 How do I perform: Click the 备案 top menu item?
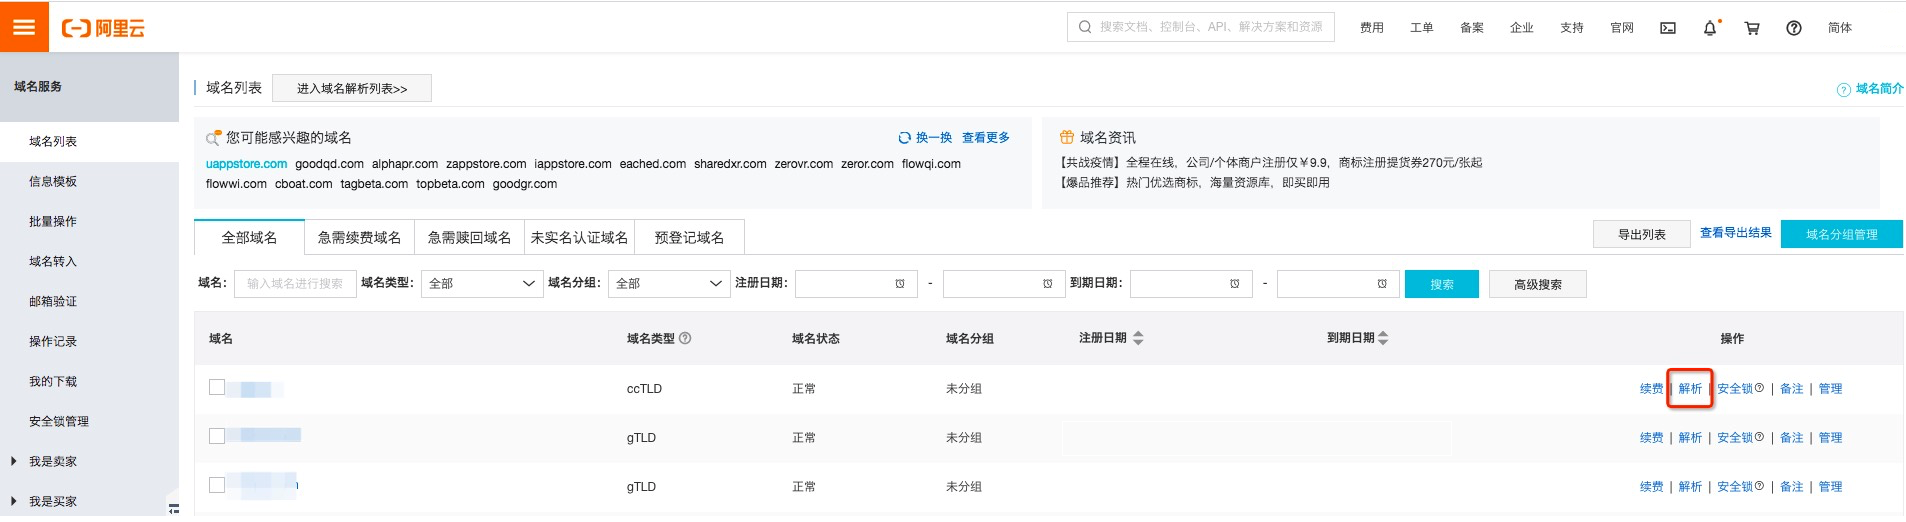[1472, 28]
